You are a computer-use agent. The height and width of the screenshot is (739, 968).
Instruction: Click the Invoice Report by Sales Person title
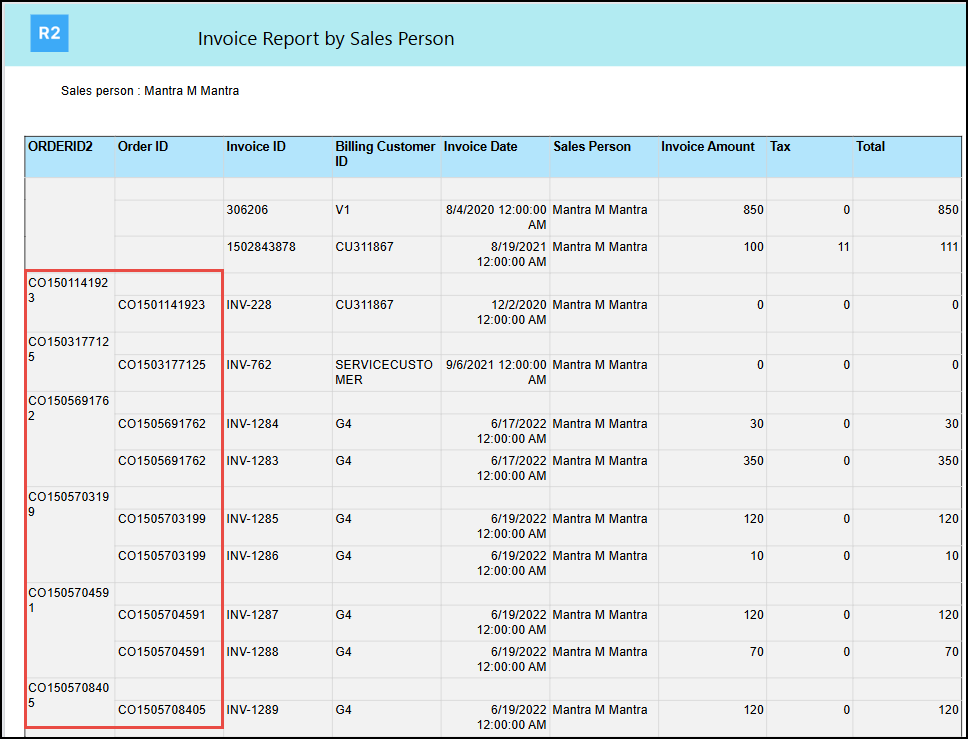(x=326, y=39)
